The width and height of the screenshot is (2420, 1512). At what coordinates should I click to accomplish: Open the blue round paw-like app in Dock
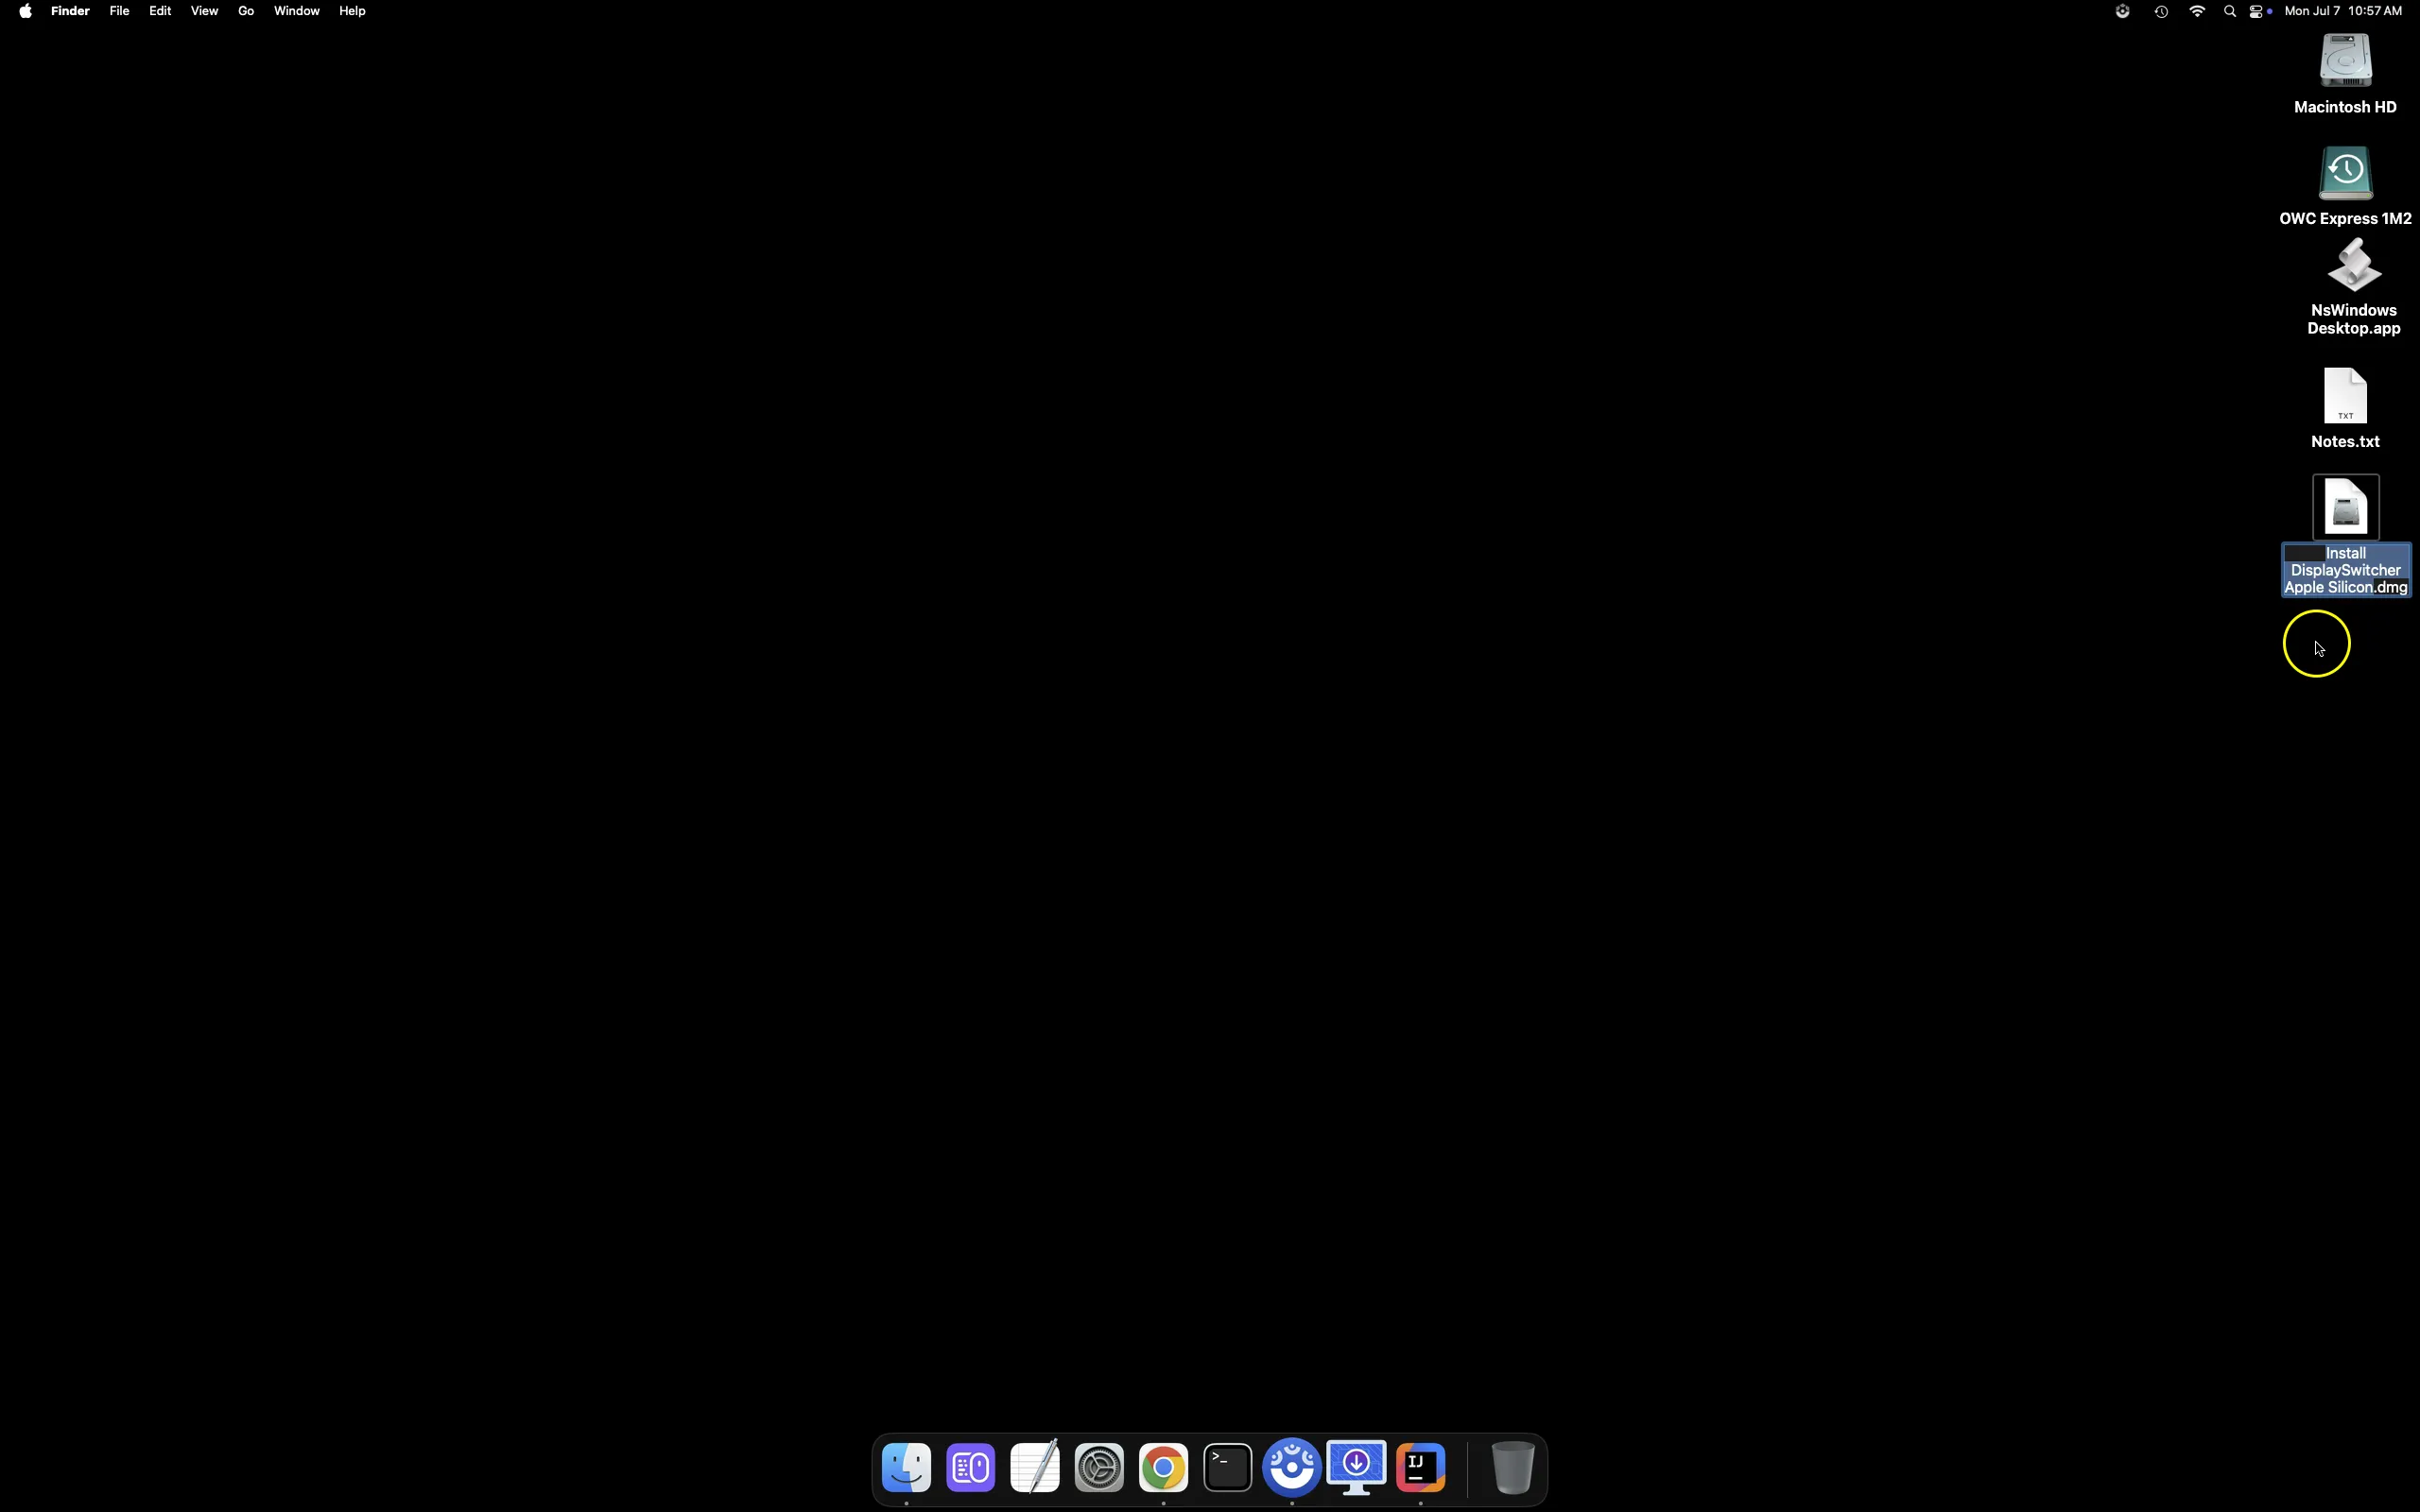pos(1294,1468)
